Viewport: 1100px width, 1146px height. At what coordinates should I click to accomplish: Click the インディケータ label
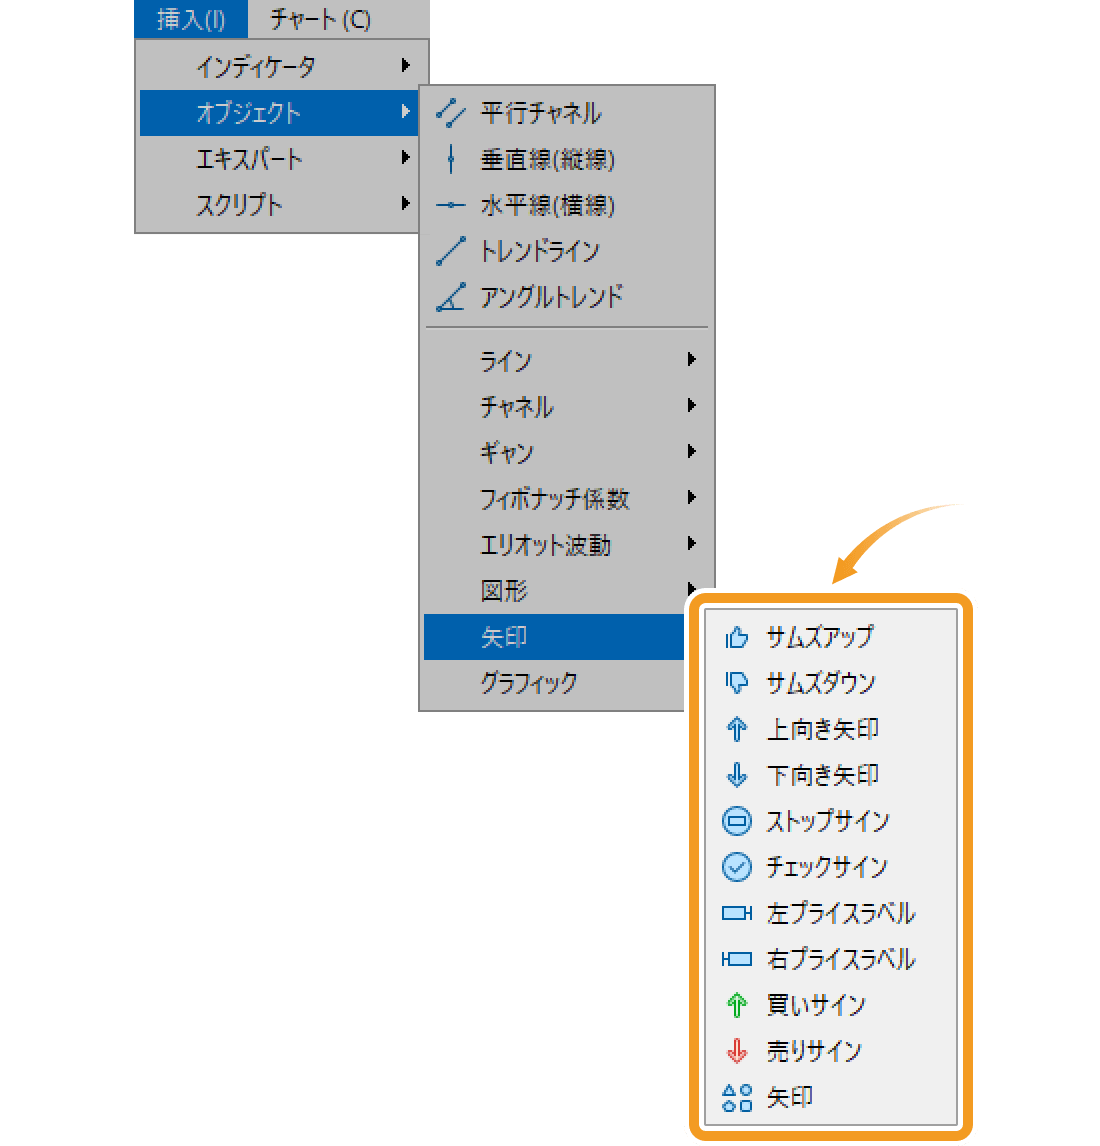click(256, 67)
